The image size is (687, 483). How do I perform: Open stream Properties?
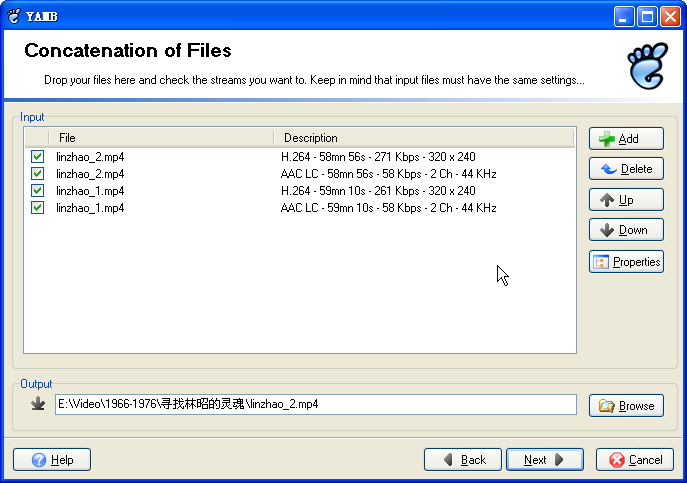pyautogui.click(x=626, y=262)
